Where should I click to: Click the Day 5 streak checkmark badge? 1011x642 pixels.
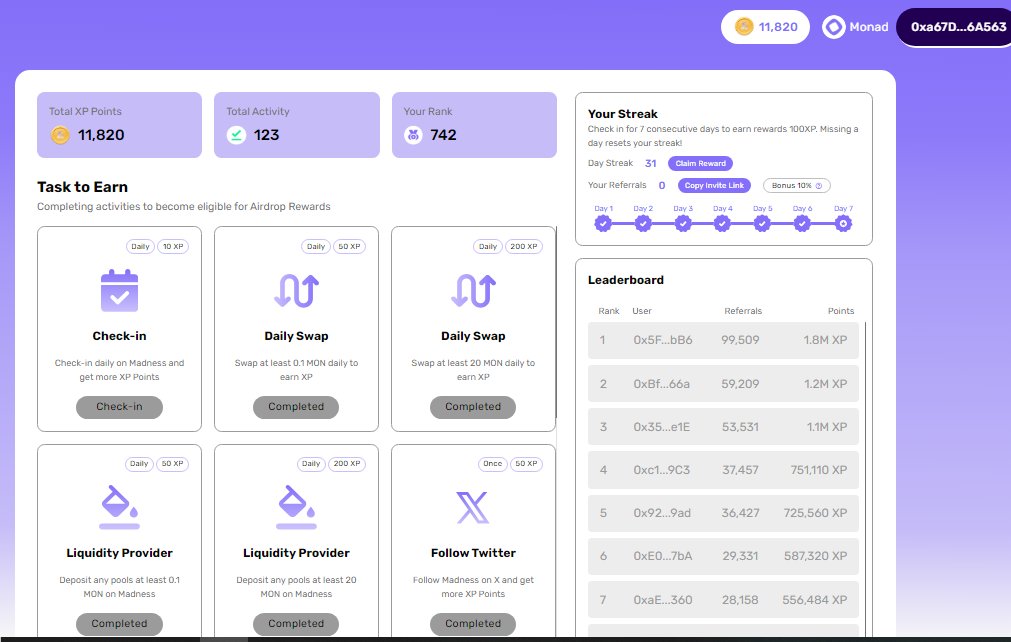click(762, 224)
